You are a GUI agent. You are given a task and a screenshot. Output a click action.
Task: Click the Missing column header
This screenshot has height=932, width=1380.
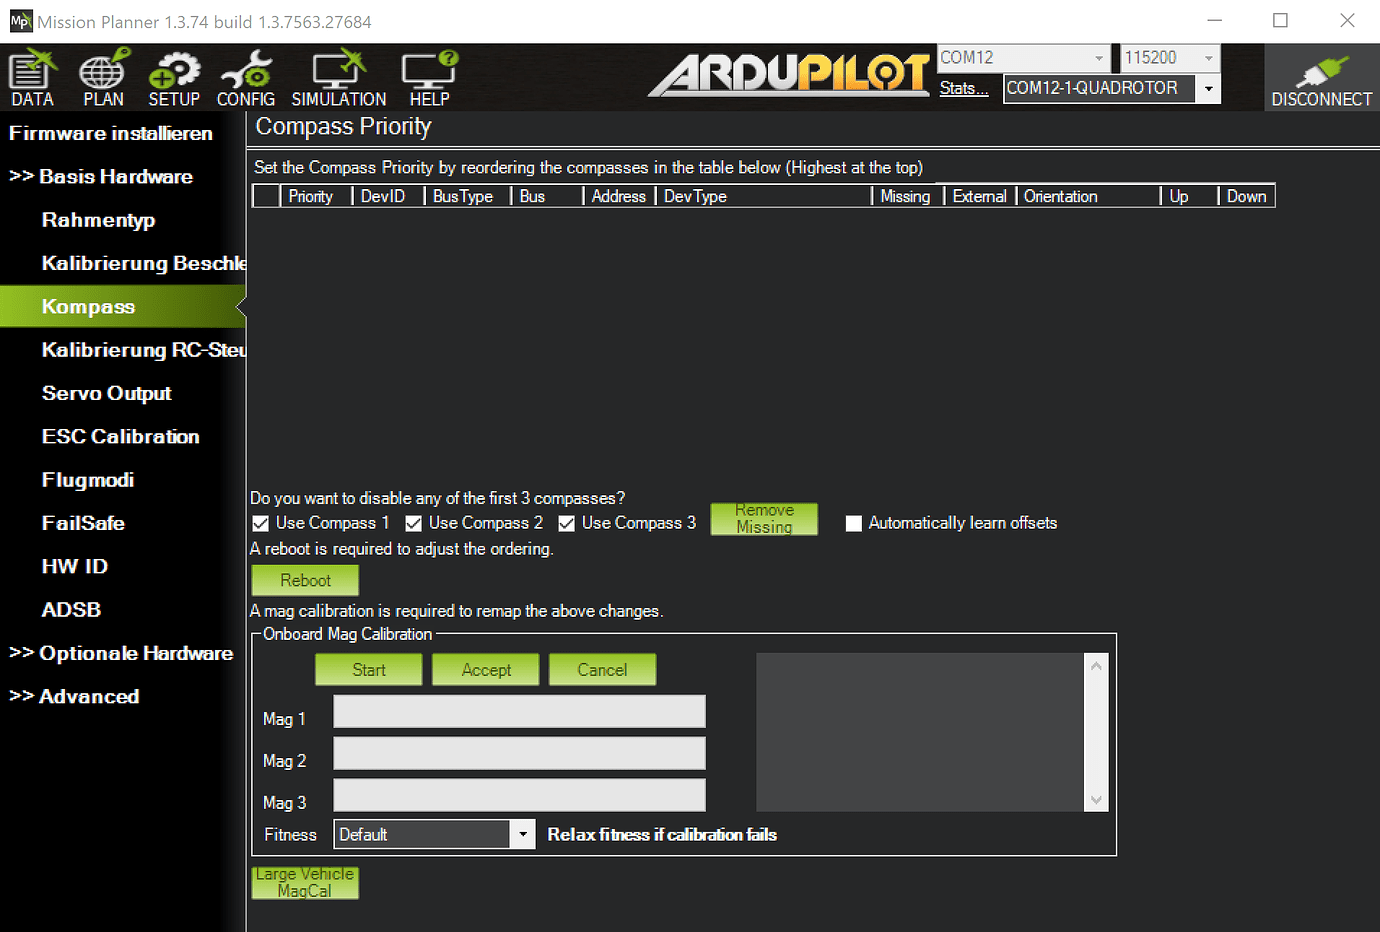coord(908,197)
